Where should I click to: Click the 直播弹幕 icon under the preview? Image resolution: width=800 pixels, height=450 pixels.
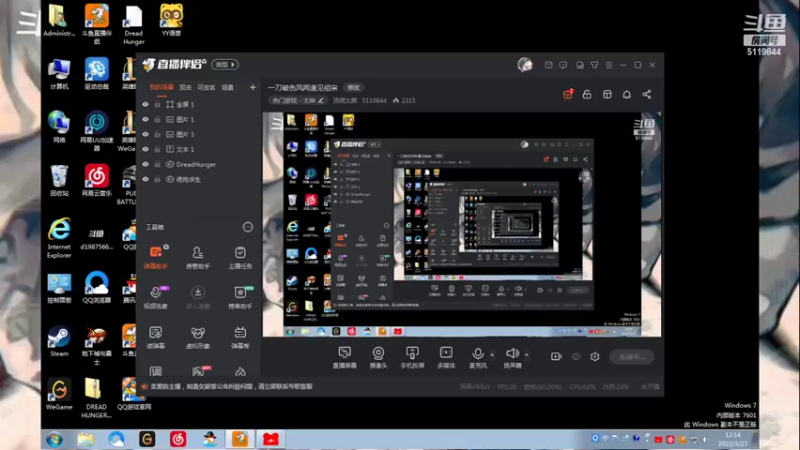[x=344, y=357]
